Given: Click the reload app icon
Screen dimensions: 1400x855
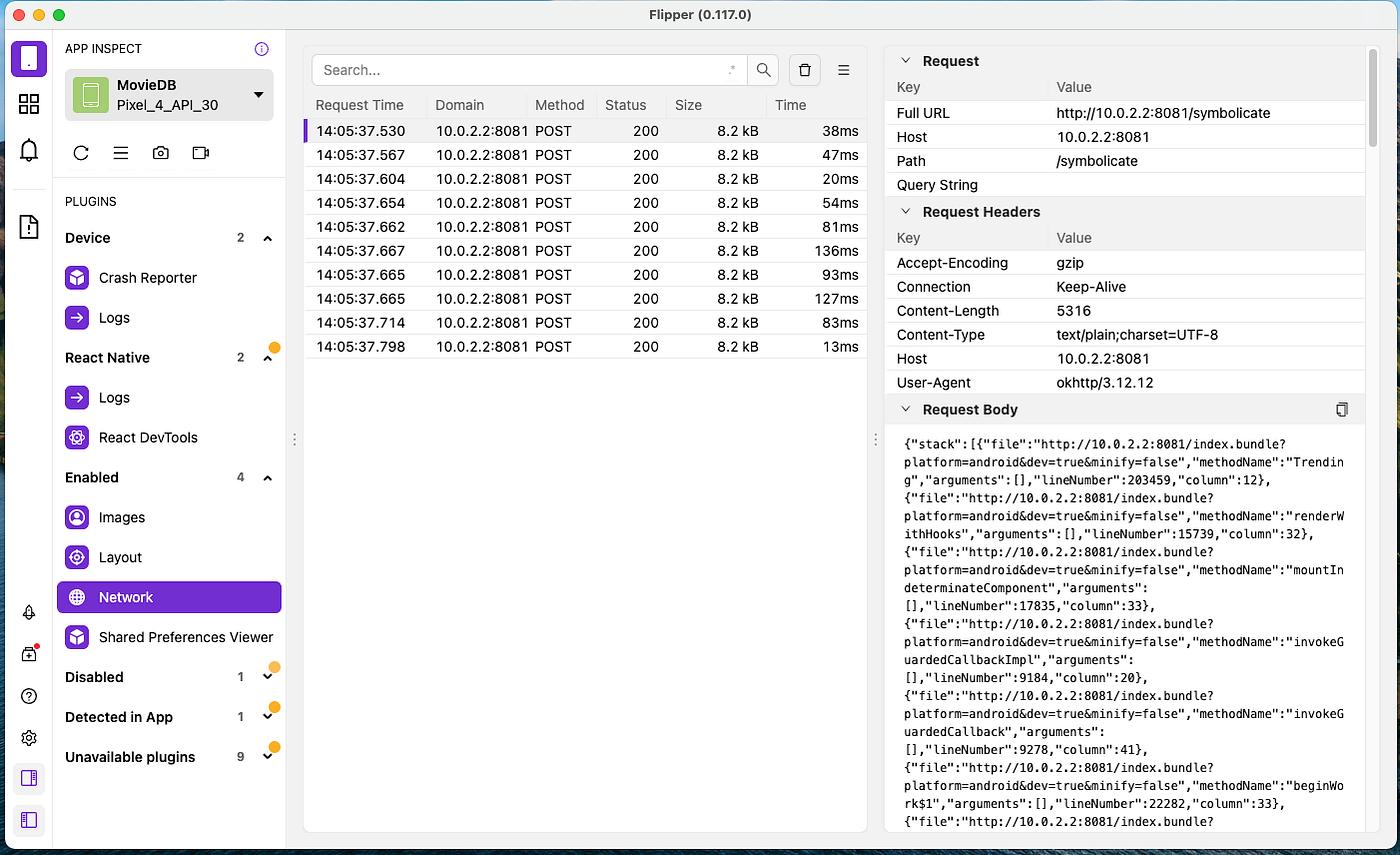Looking at the screenshot, I should [81, 153].
